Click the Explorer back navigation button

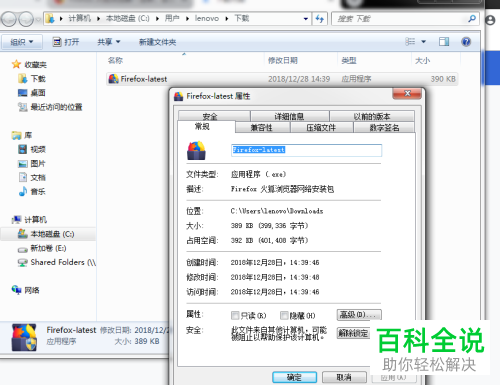[x=9, y=19]
